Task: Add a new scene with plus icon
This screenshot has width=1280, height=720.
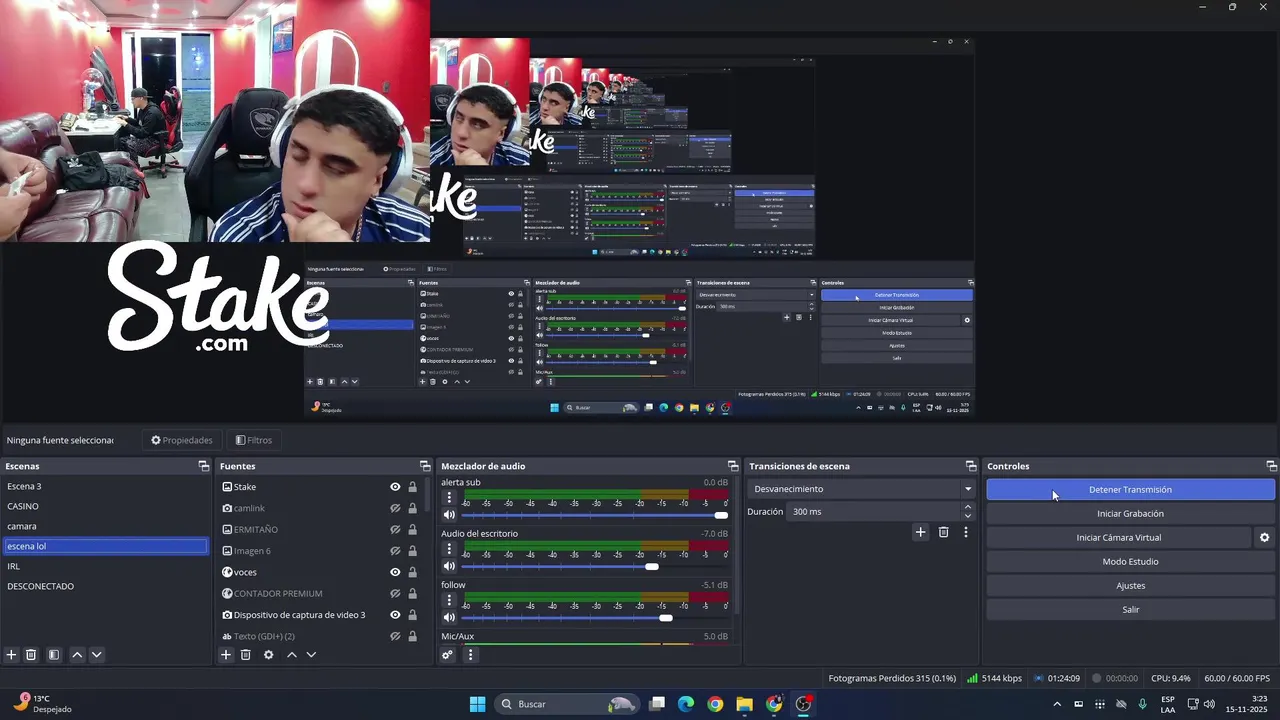Action: point(12,655)
